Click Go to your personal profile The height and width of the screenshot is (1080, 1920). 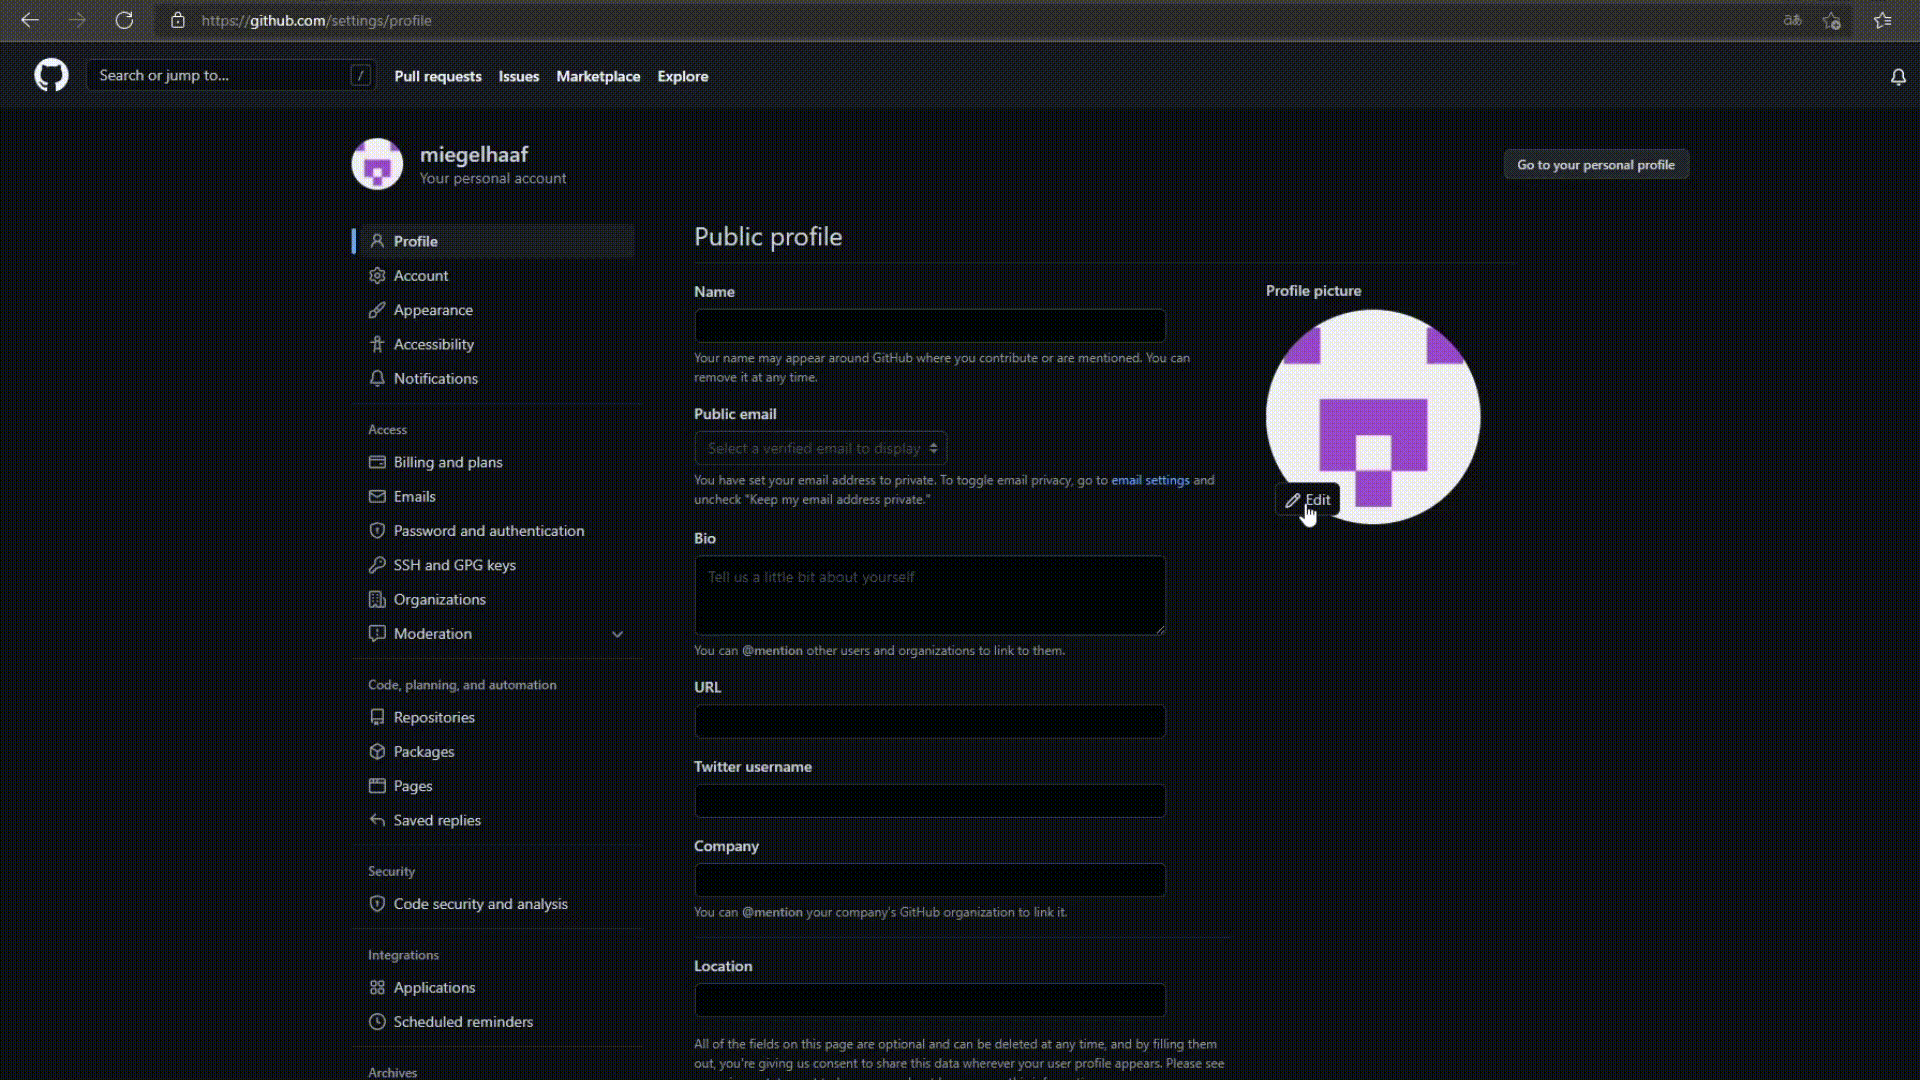click(x=1595, y=164)
